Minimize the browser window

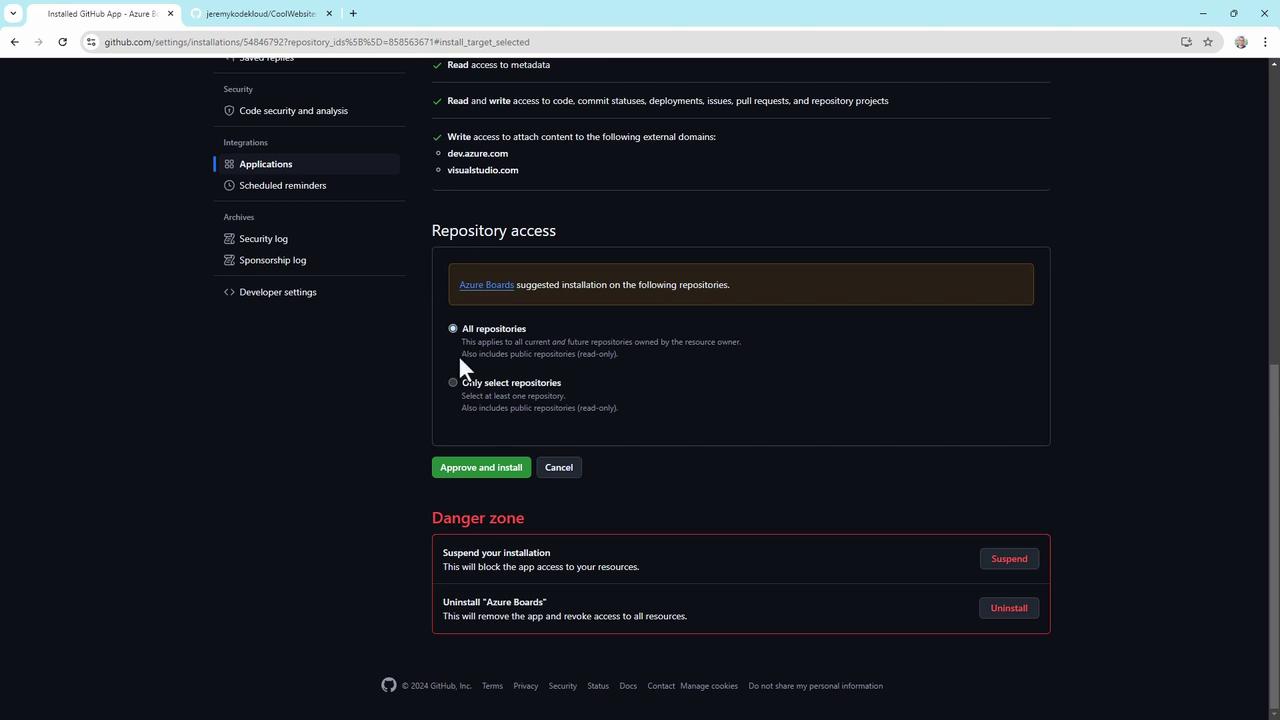point(1203,13)
